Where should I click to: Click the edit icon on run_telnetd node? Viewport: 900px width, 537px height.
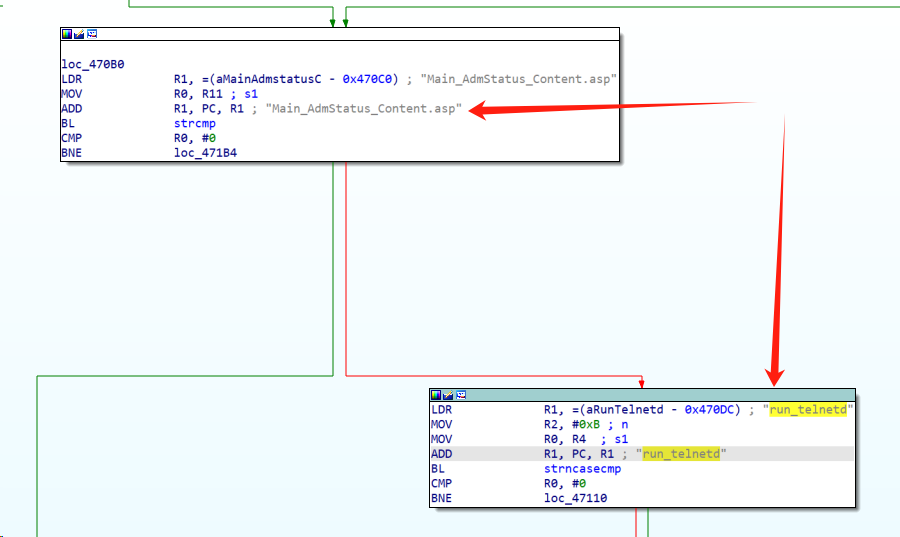pos(448,395)
